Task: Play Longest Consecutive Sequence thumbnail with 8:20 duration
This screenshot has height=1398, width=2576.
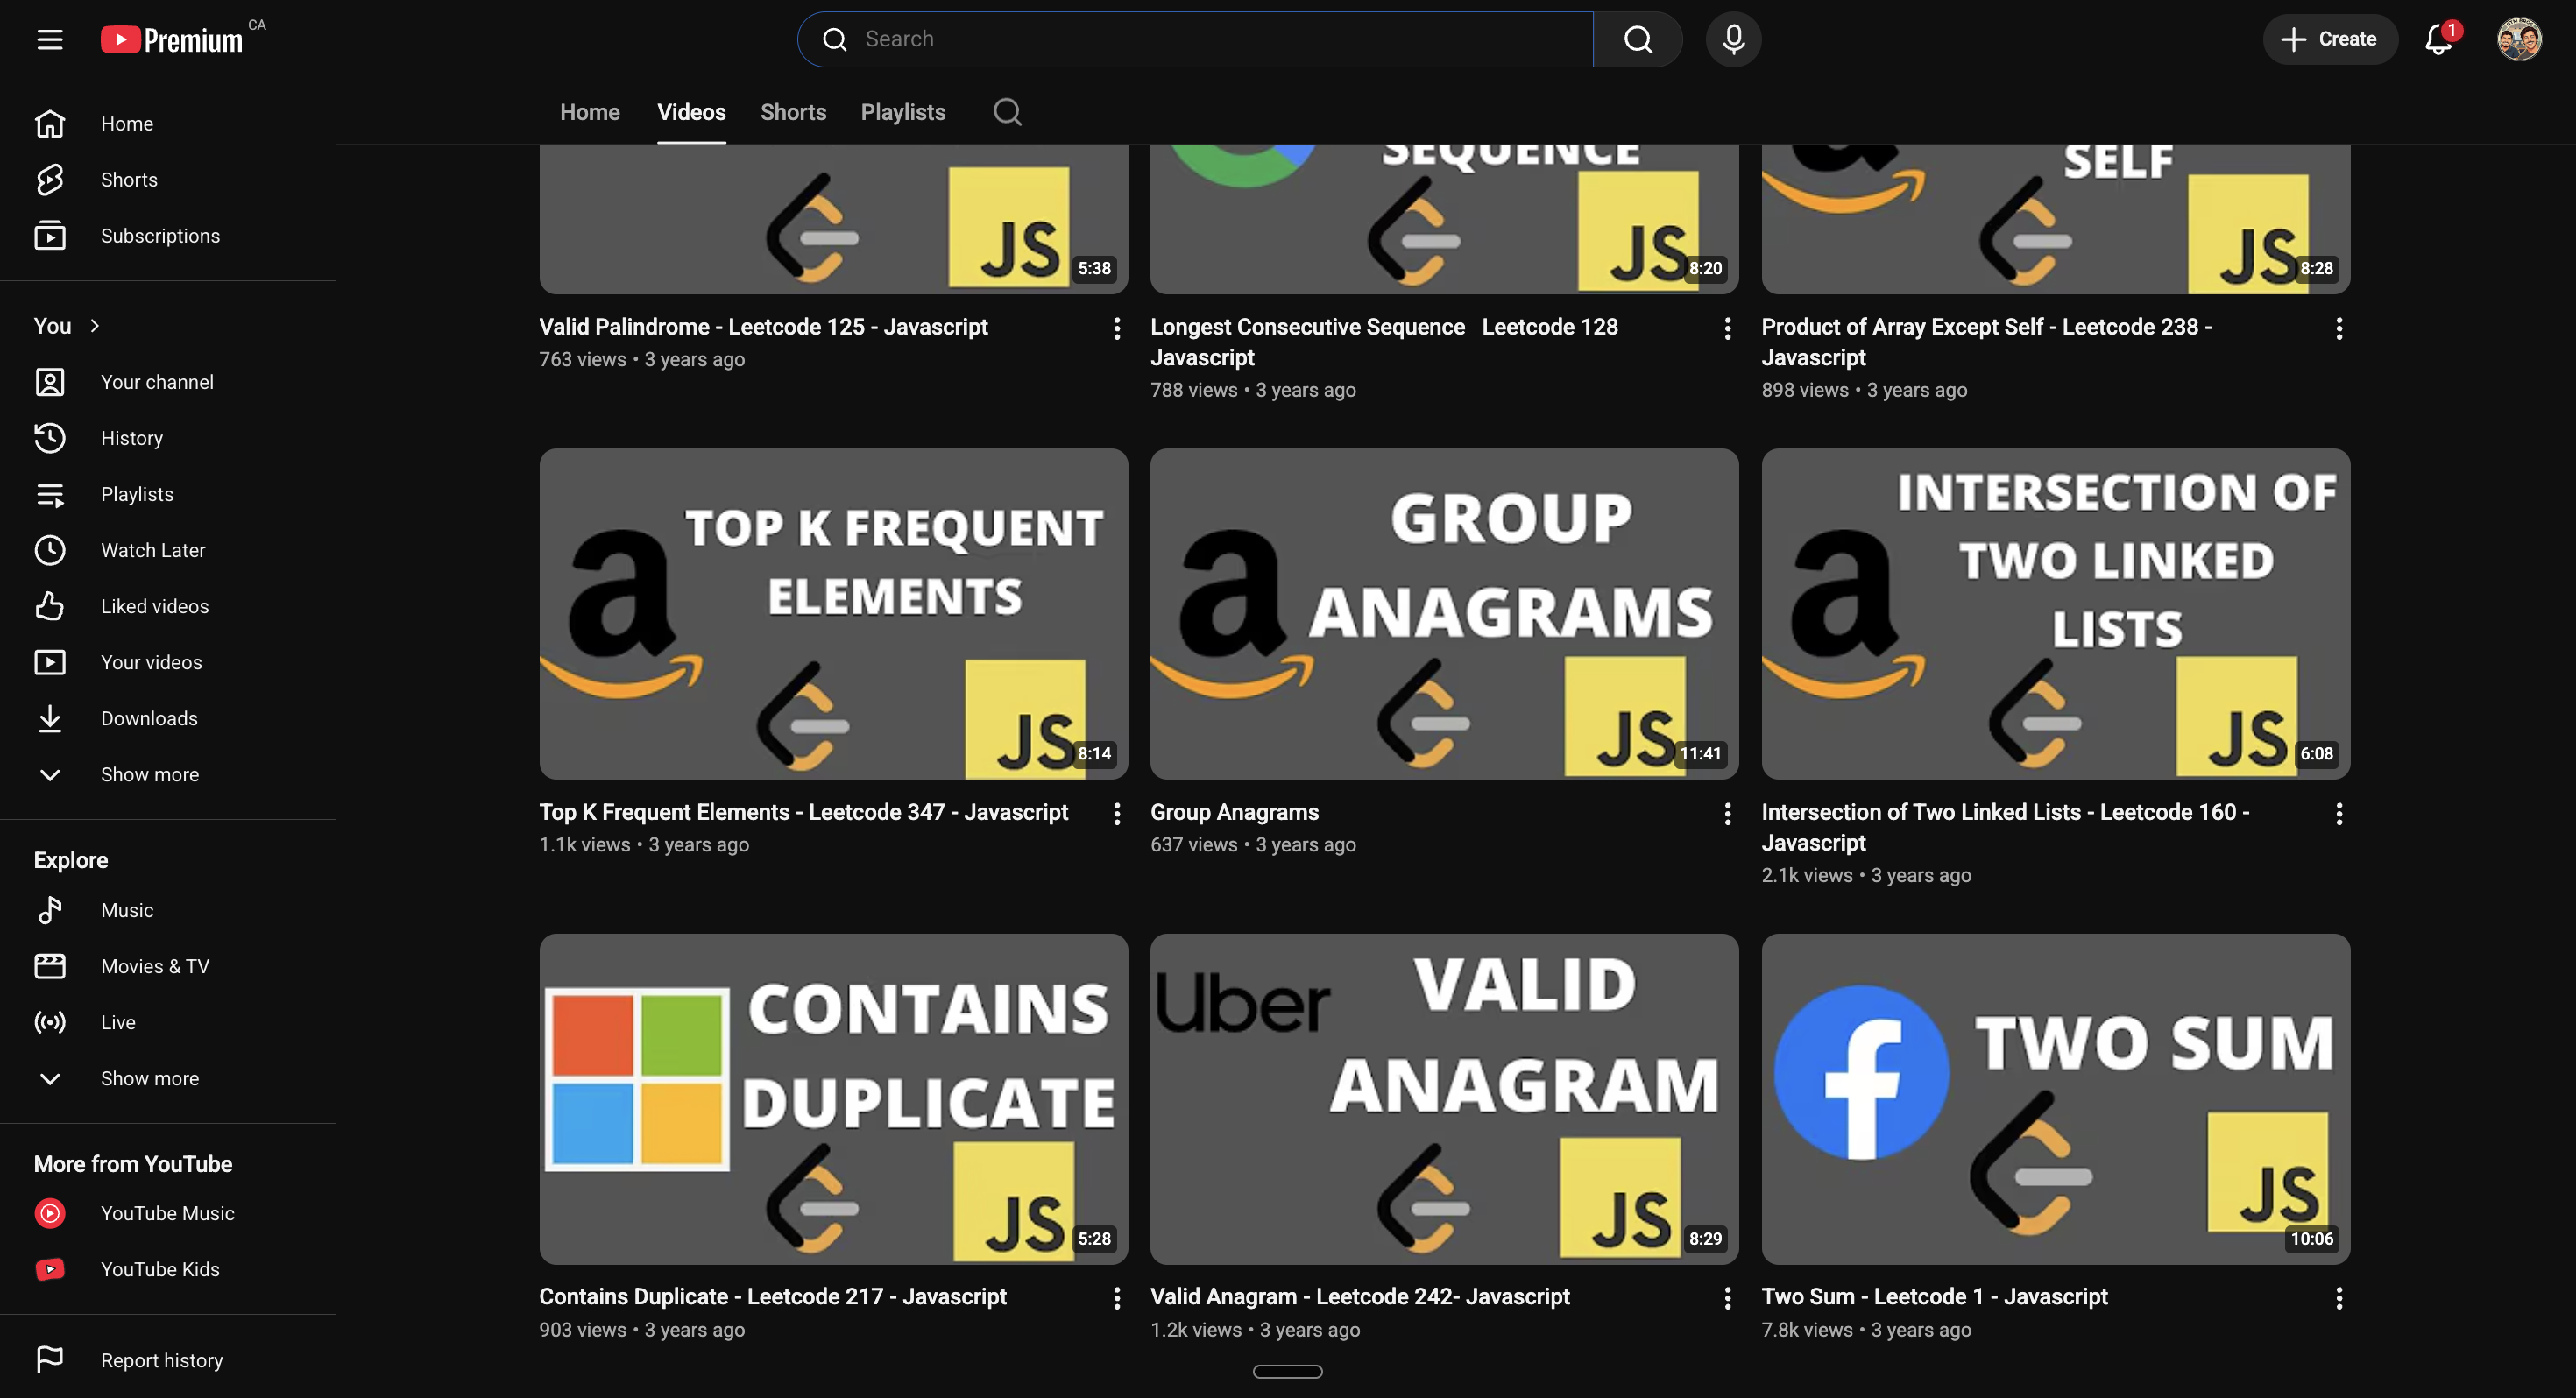Action: [1444, 220]
